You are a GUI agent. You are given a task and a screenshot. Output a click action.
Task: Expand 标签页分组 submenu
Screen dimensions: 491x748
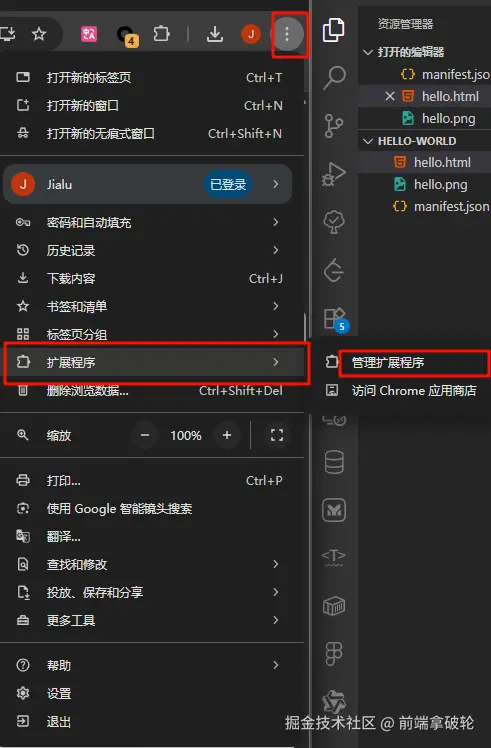[x=276, y=334]
